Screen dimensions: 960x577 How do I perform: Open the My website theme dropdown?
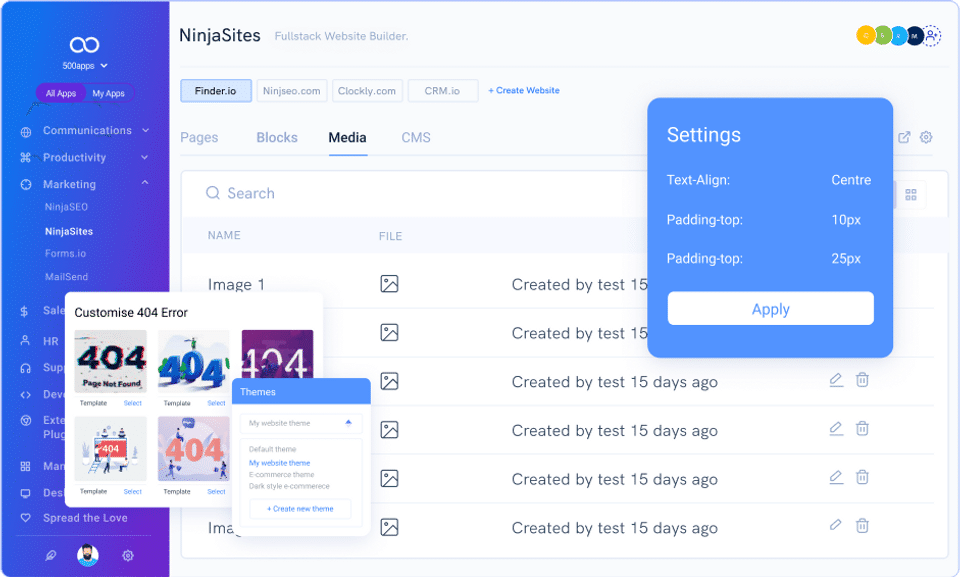[300, 423]
